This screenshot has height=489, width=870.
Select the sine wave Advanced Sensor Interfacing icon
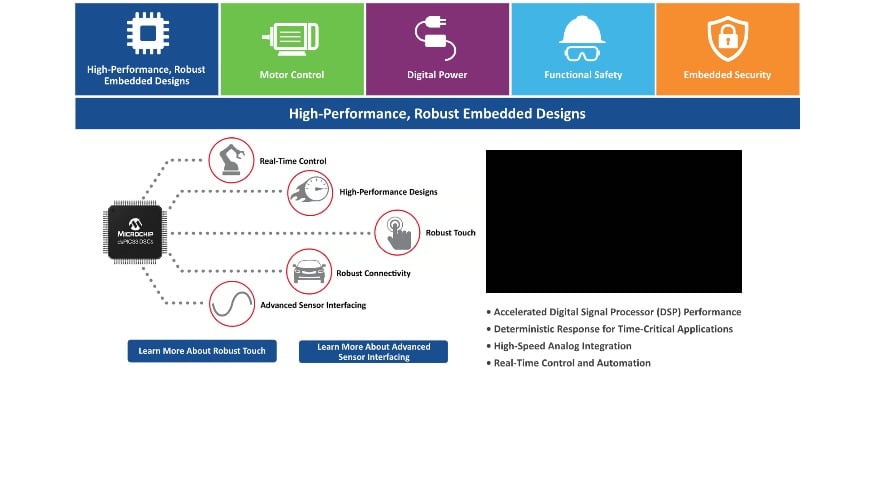[231, 304]
